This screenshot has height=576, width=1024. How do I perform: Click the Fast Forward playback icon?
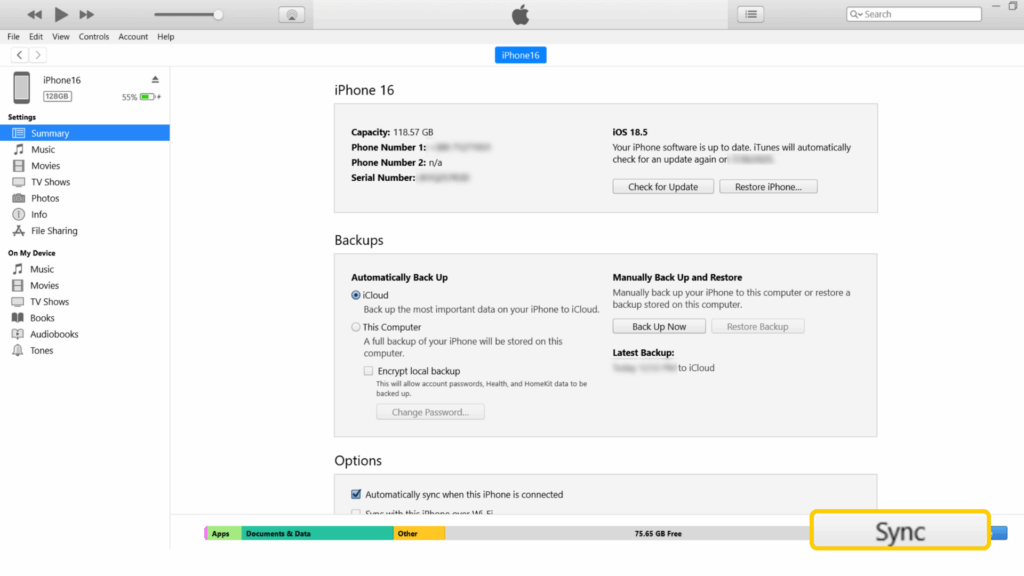[88, 14]
